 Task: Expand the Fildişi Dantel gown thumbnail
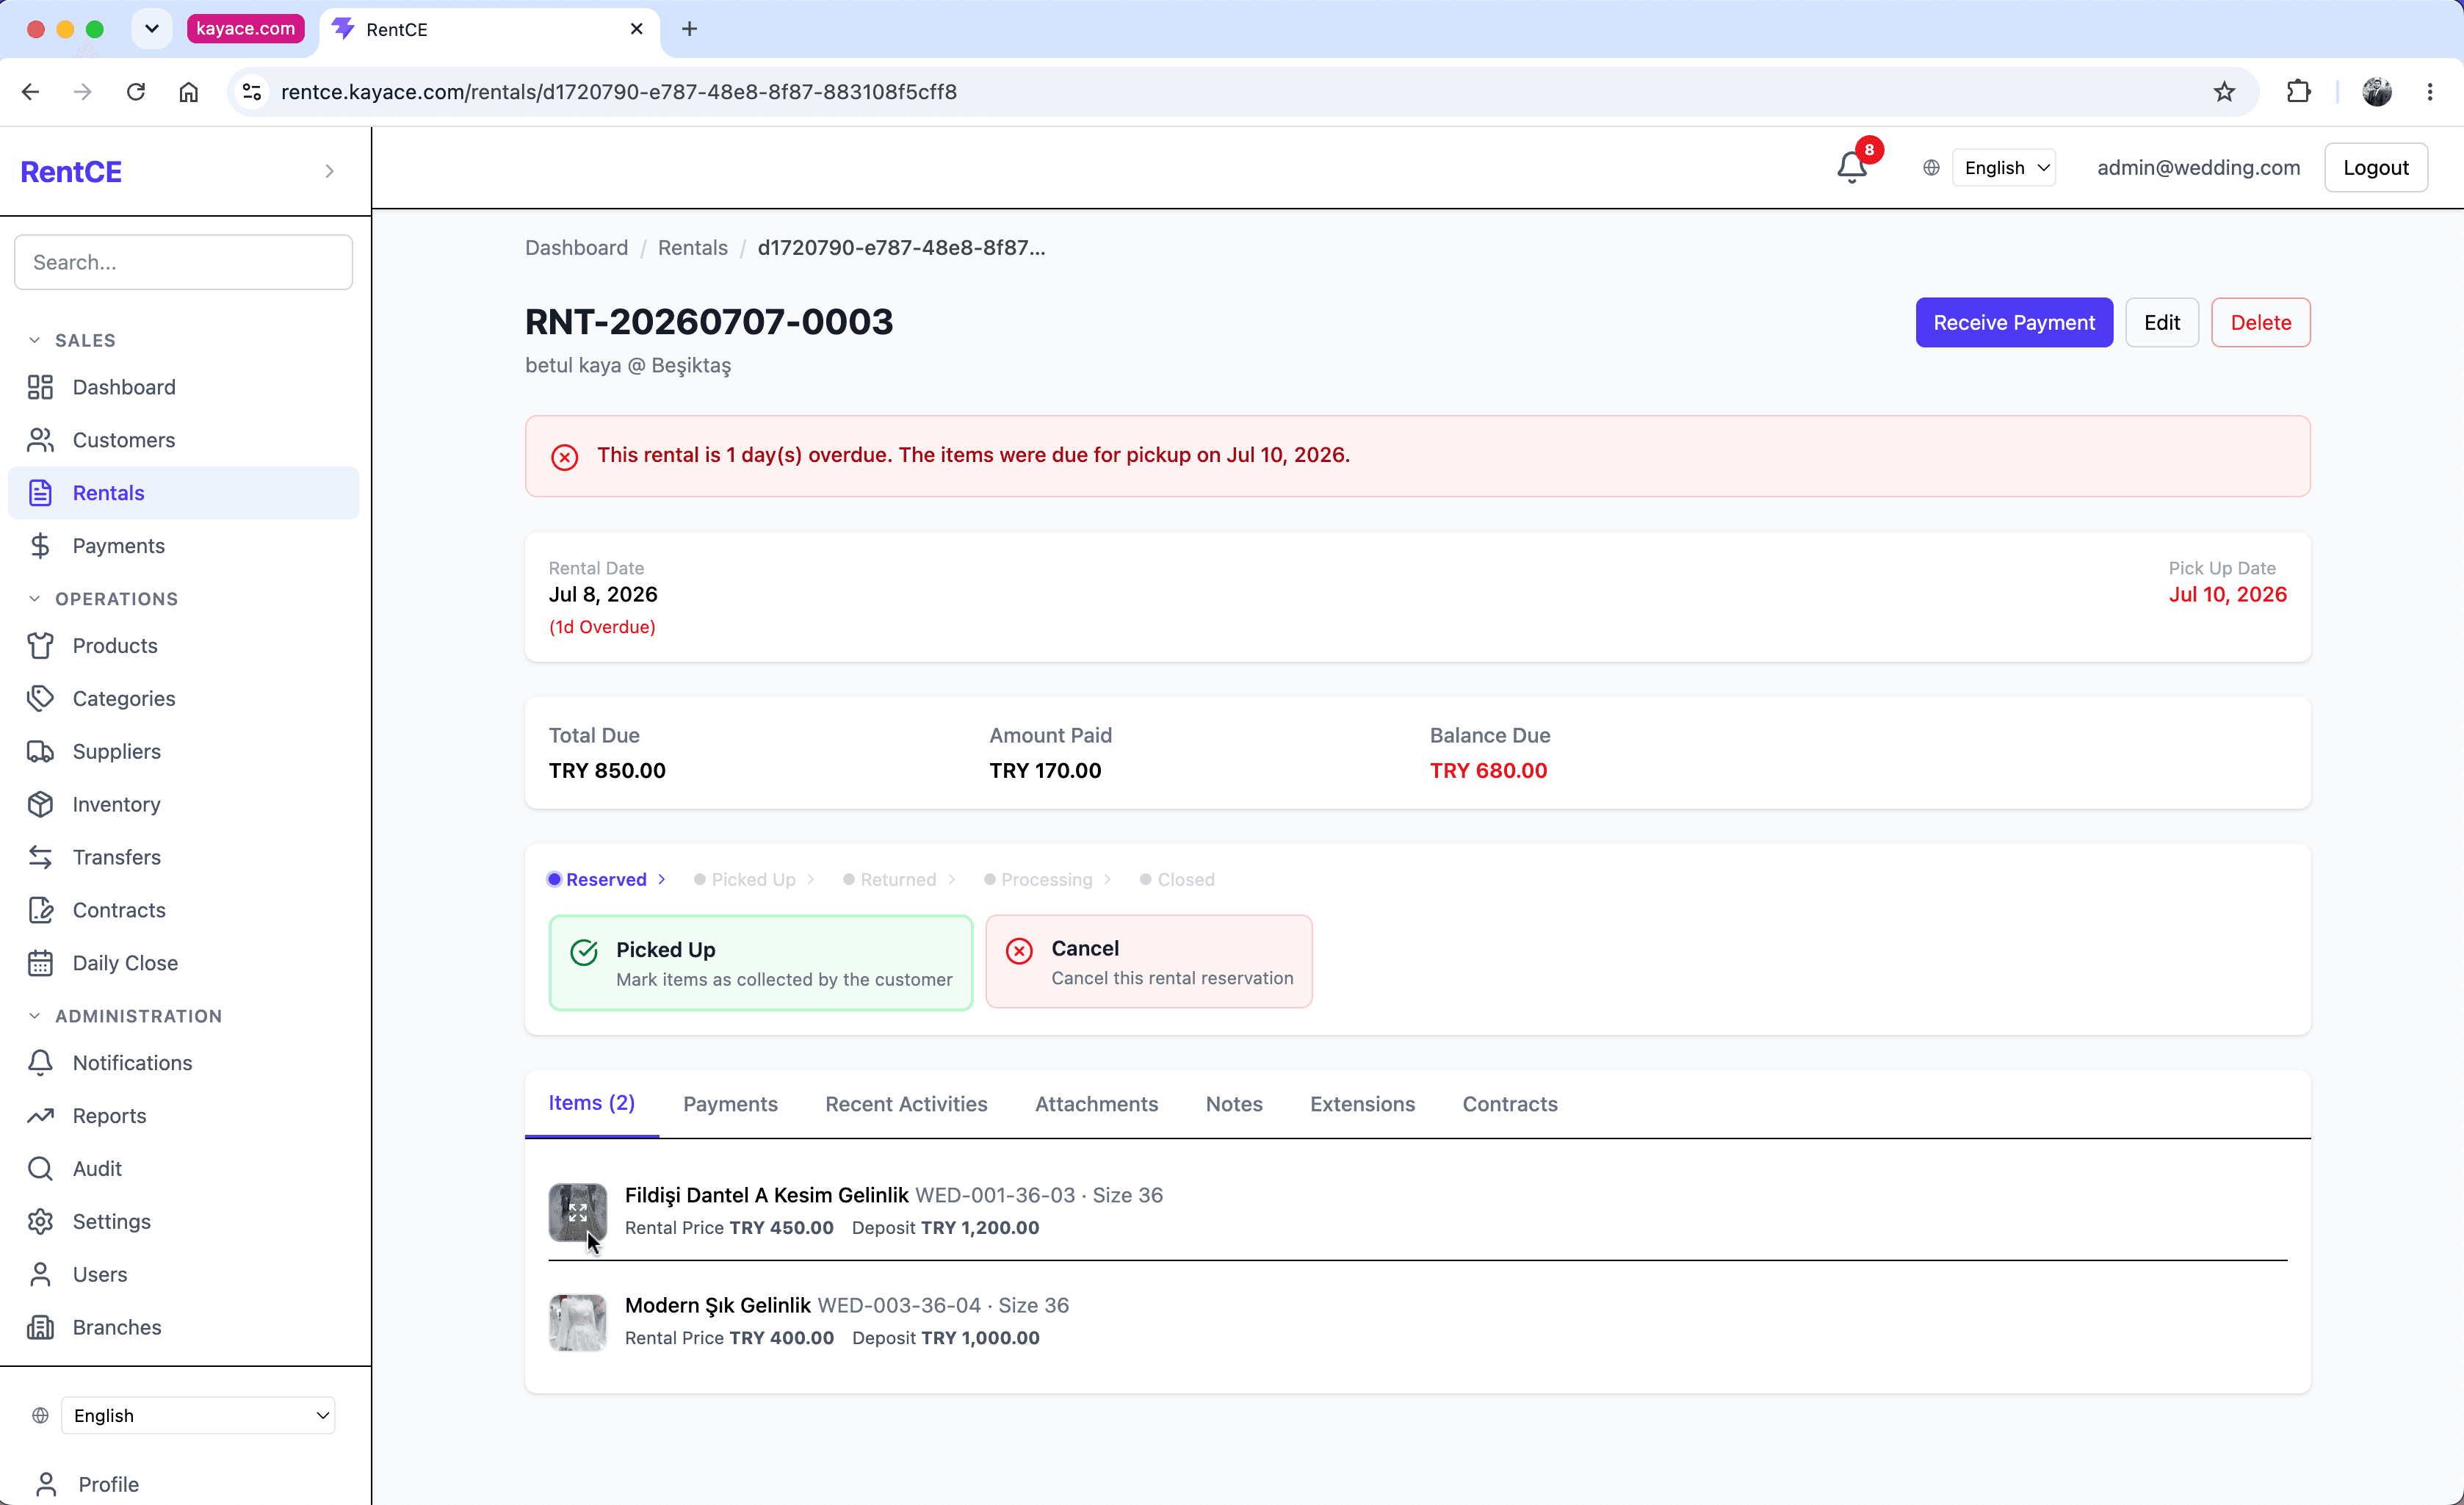[x=578, y=1213]
